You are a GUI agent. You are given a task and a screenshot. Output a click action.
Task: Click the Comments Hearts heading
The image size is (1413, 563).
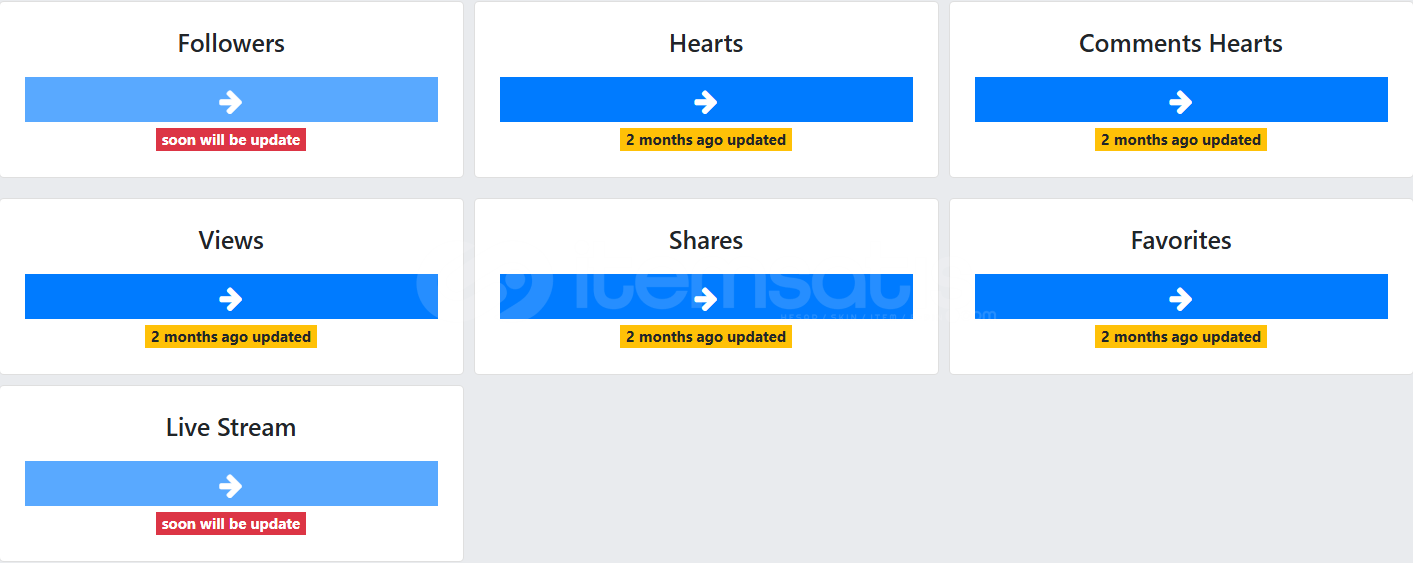pyautogui.click(x=1181, y=44)
